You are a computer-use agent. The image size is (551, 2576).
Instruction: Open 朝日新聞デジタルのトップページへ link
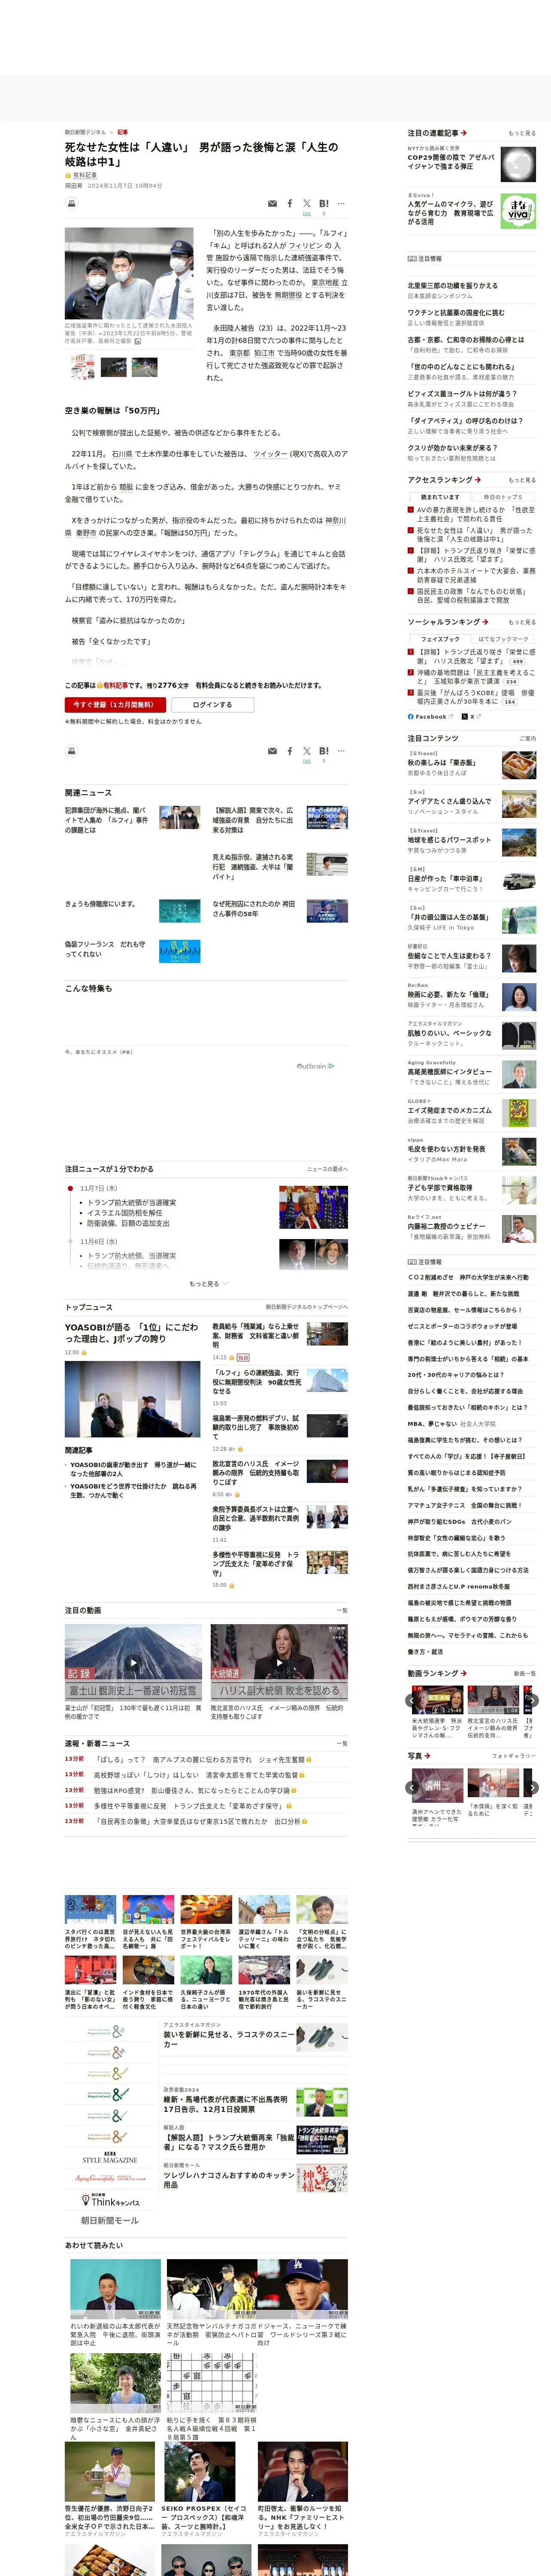coord(307,1307)
